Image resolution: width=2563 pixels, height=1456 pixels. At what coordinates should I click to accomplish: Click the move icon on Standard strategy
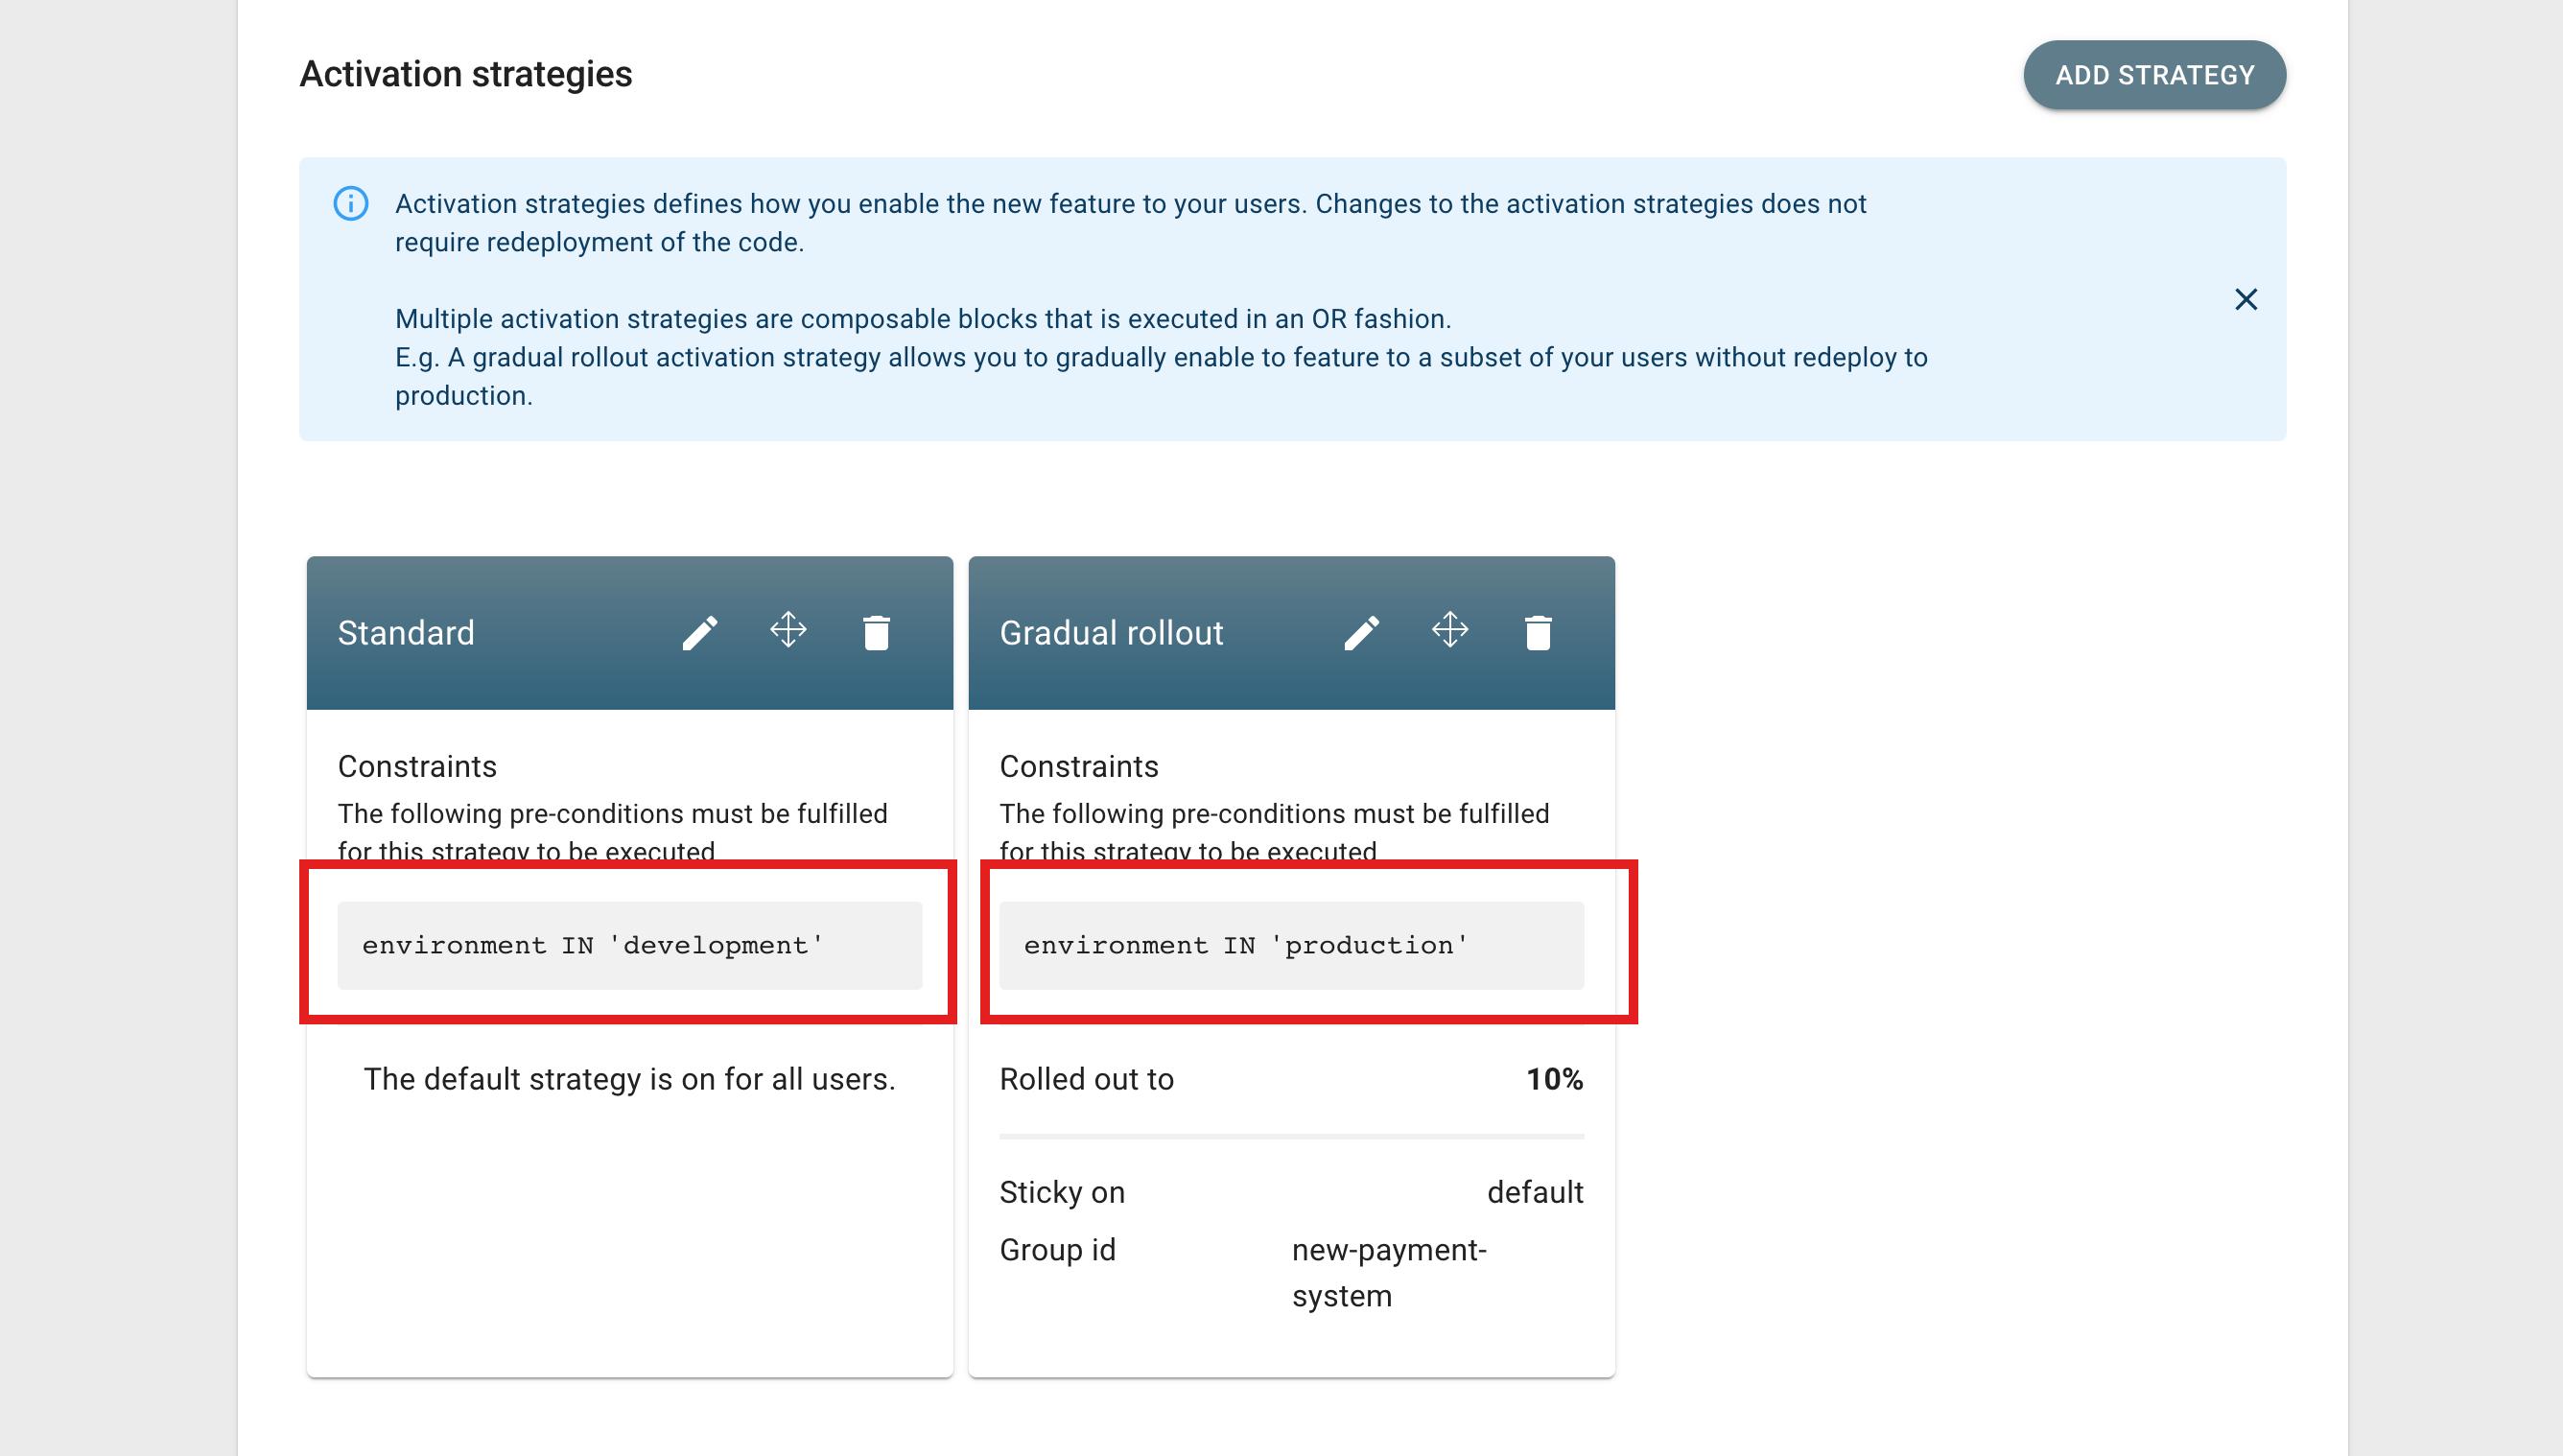(788, 631)
